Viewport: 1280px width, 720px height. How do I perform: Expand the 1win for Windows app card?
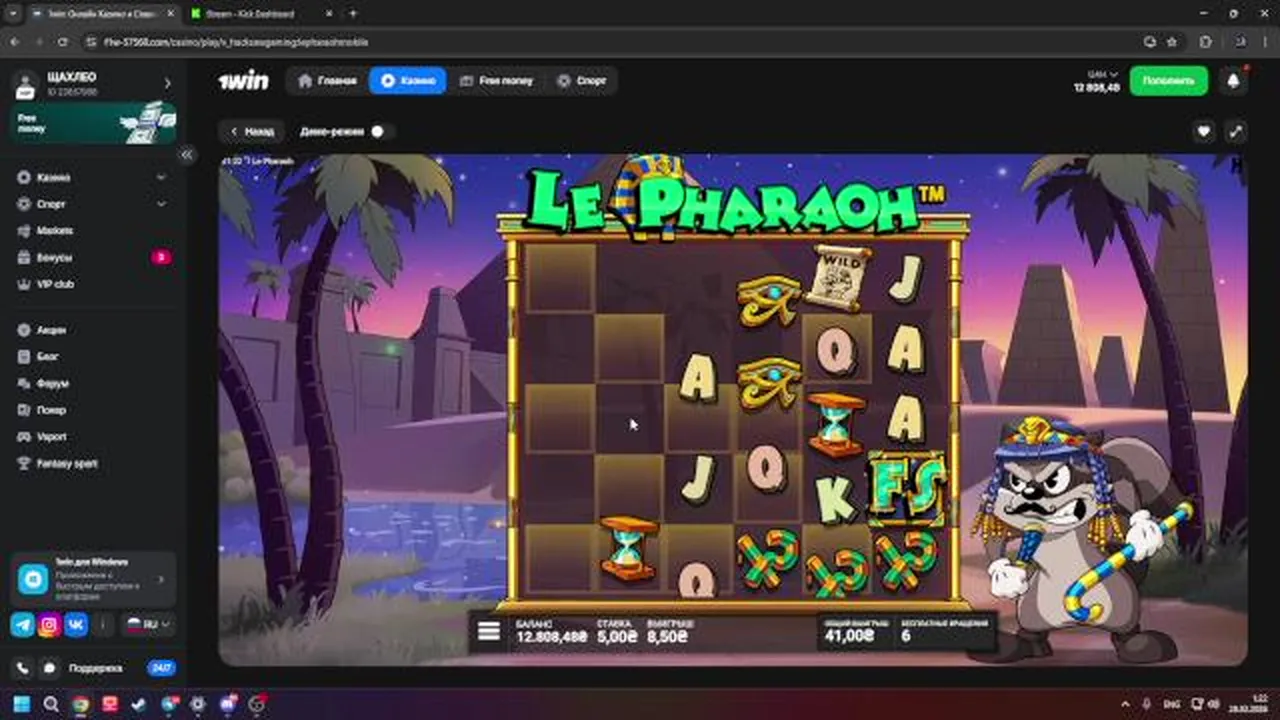tap(93, 578)
